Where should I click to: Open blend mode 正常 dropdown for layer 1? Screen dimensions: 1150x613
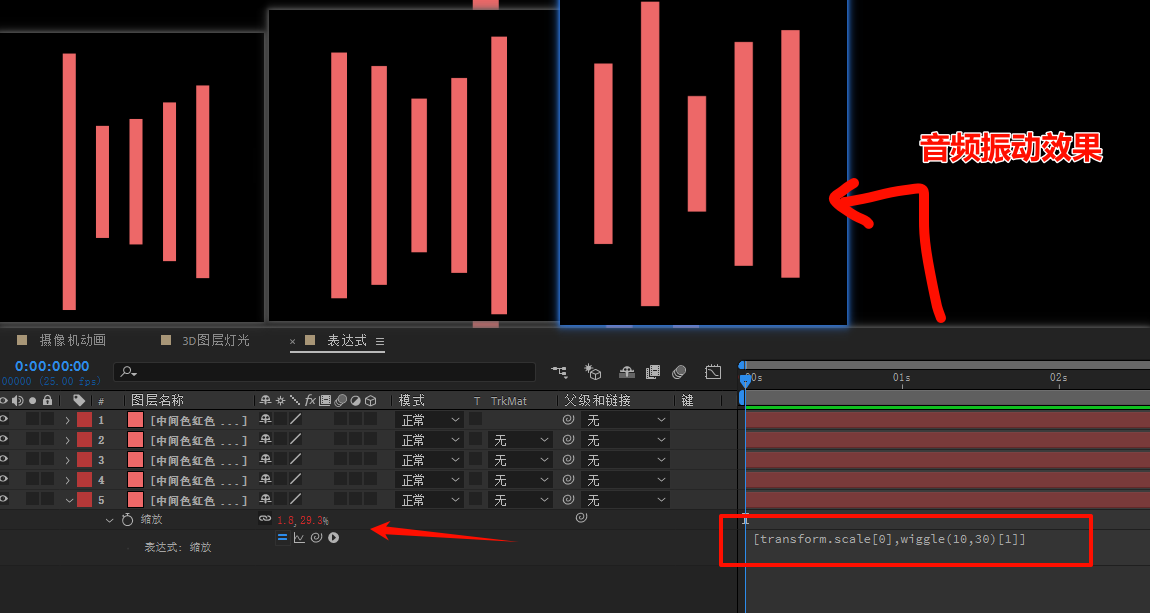[429, 420]
